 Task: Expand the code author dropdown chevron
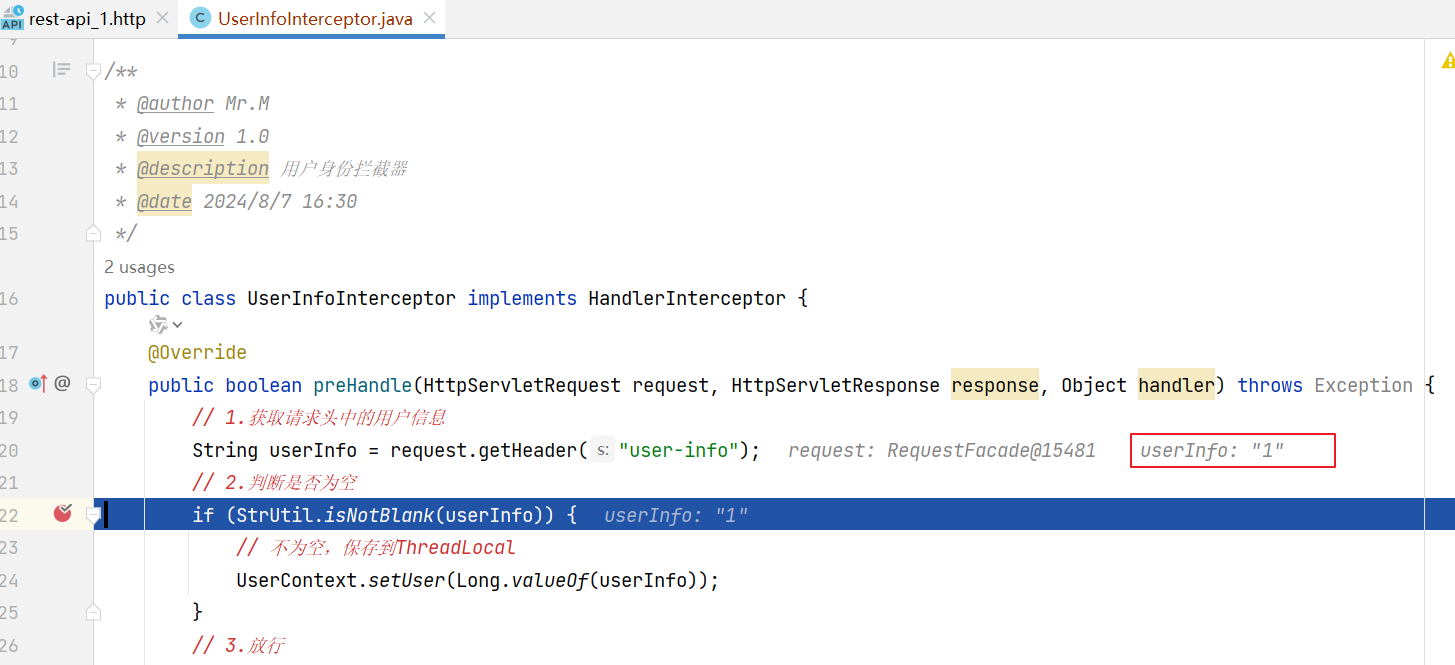(x=178, y=324)
